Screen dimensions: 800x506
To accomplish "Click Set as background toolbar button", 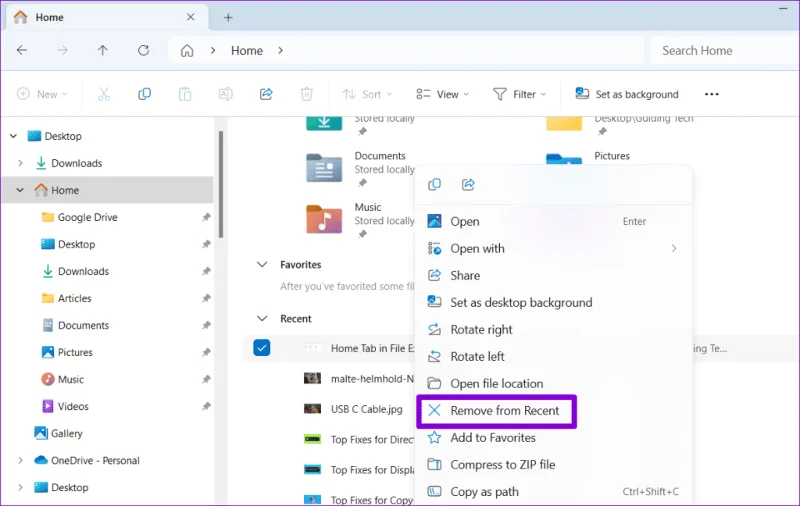I will tap(627, 94).
